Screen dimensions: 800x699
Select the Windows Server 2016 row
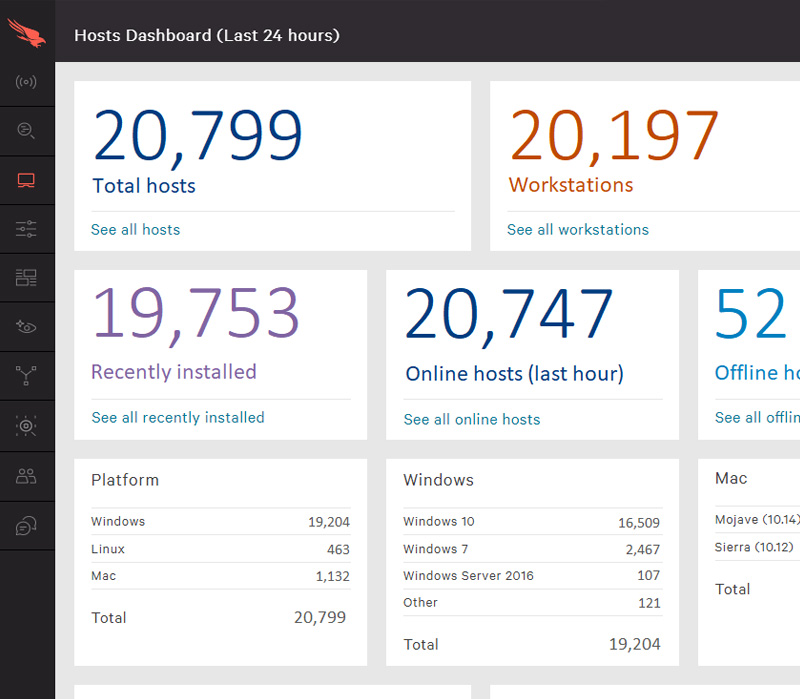pyautogui.click(x=531, y=576)
